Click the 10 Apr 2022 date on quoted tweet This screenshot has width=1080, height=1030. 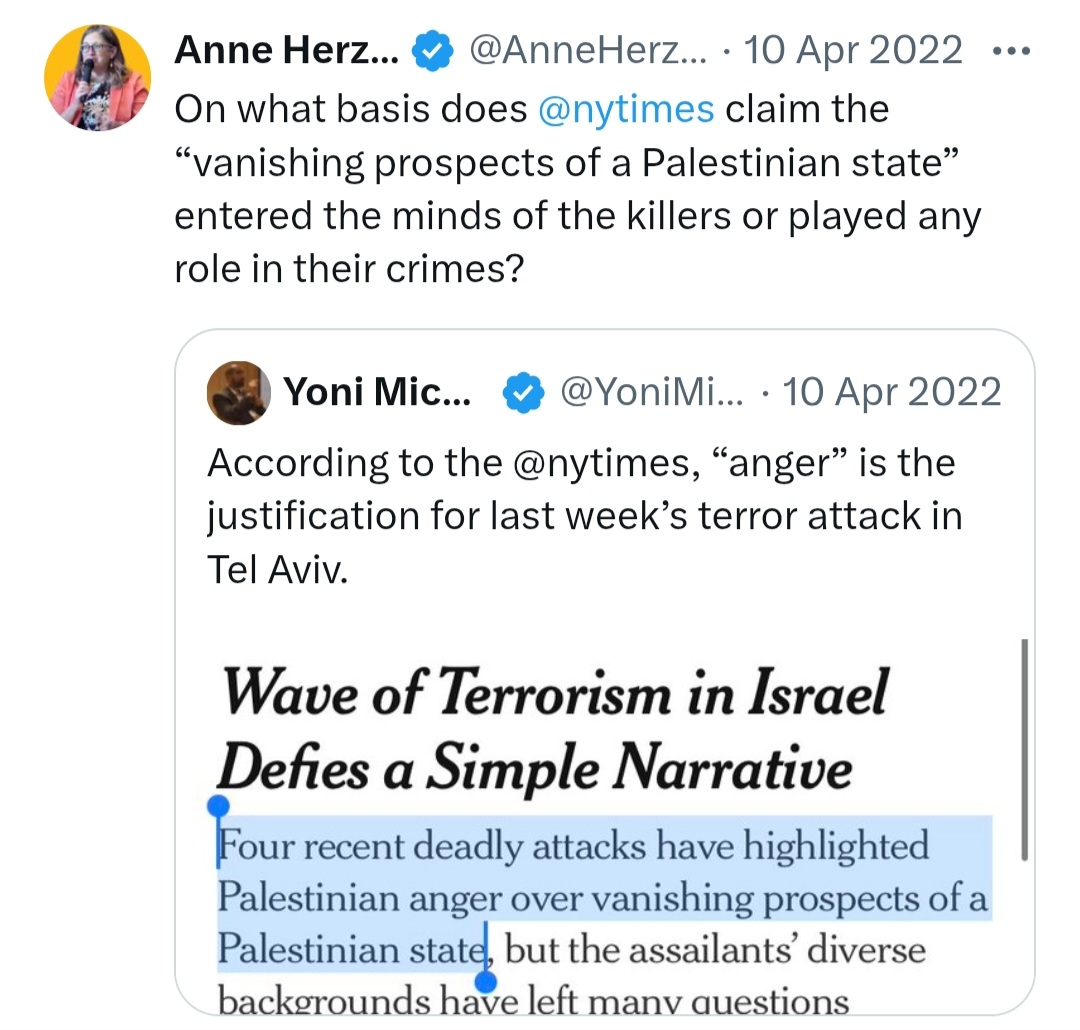pyautogui.click(x=891, y=392)
